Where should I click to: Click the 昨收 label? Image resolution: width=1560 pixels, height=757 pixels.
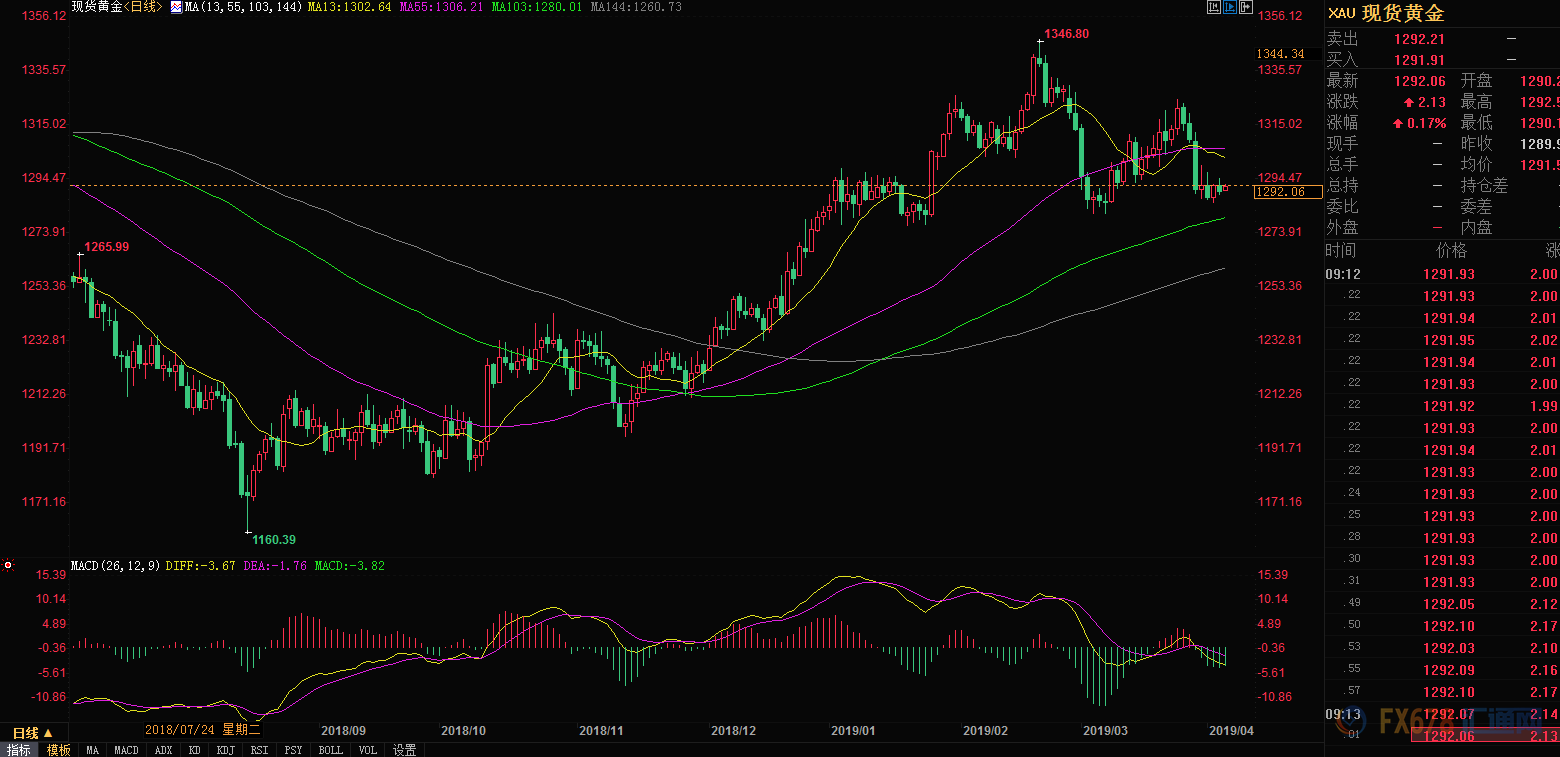(x=1476, y=144)
